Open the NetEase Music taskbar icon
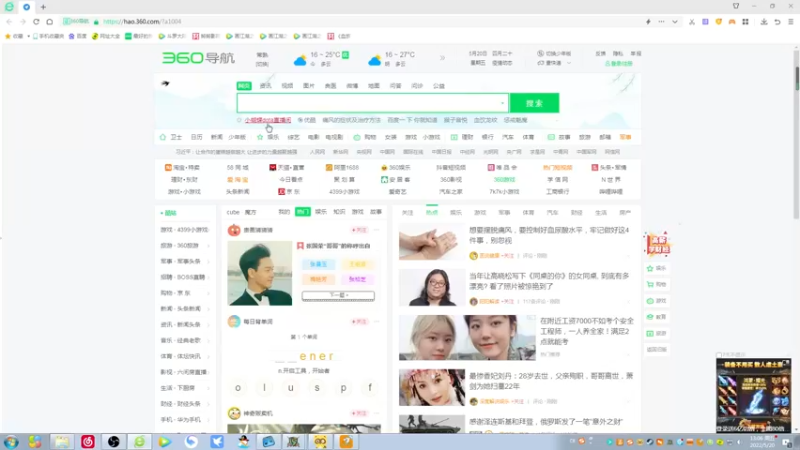This screenshot has height=450, width=800. pyautogui.click(x=88, y=441)
